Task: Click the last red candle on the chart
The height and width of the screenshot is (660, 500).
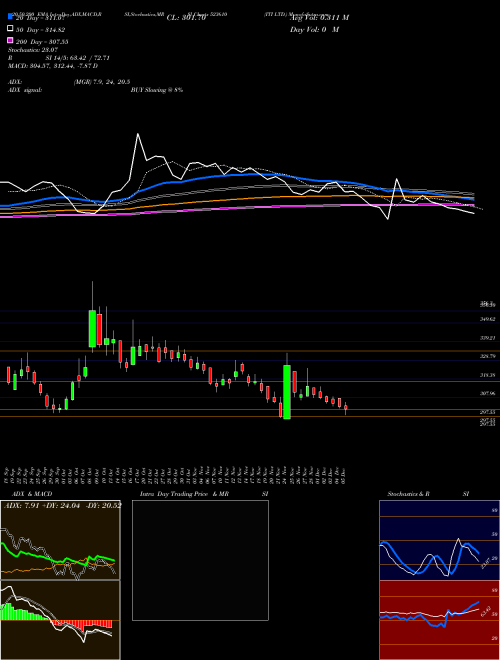Action: 346,407
